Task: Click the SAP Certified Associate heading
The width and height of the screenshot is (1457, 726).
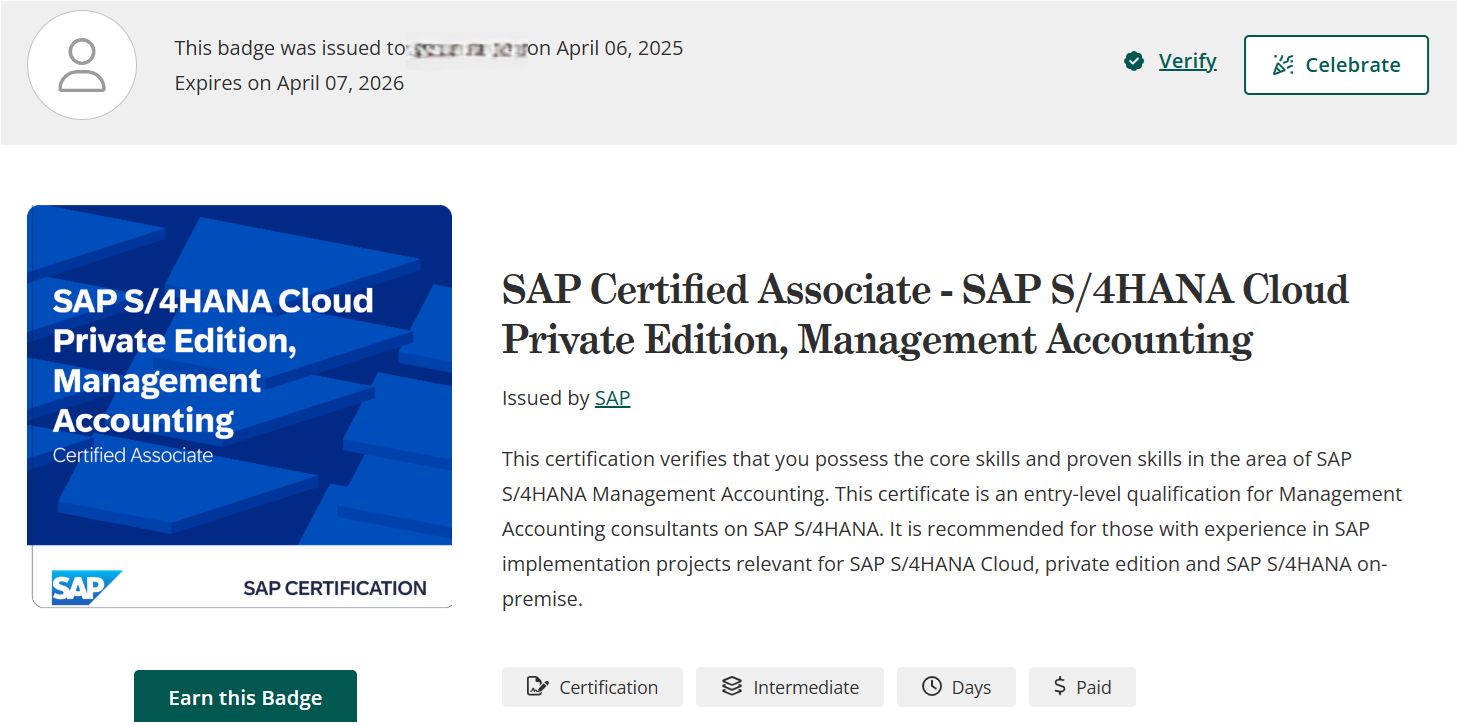Action: pyautogui.click(x=925, y=315)
